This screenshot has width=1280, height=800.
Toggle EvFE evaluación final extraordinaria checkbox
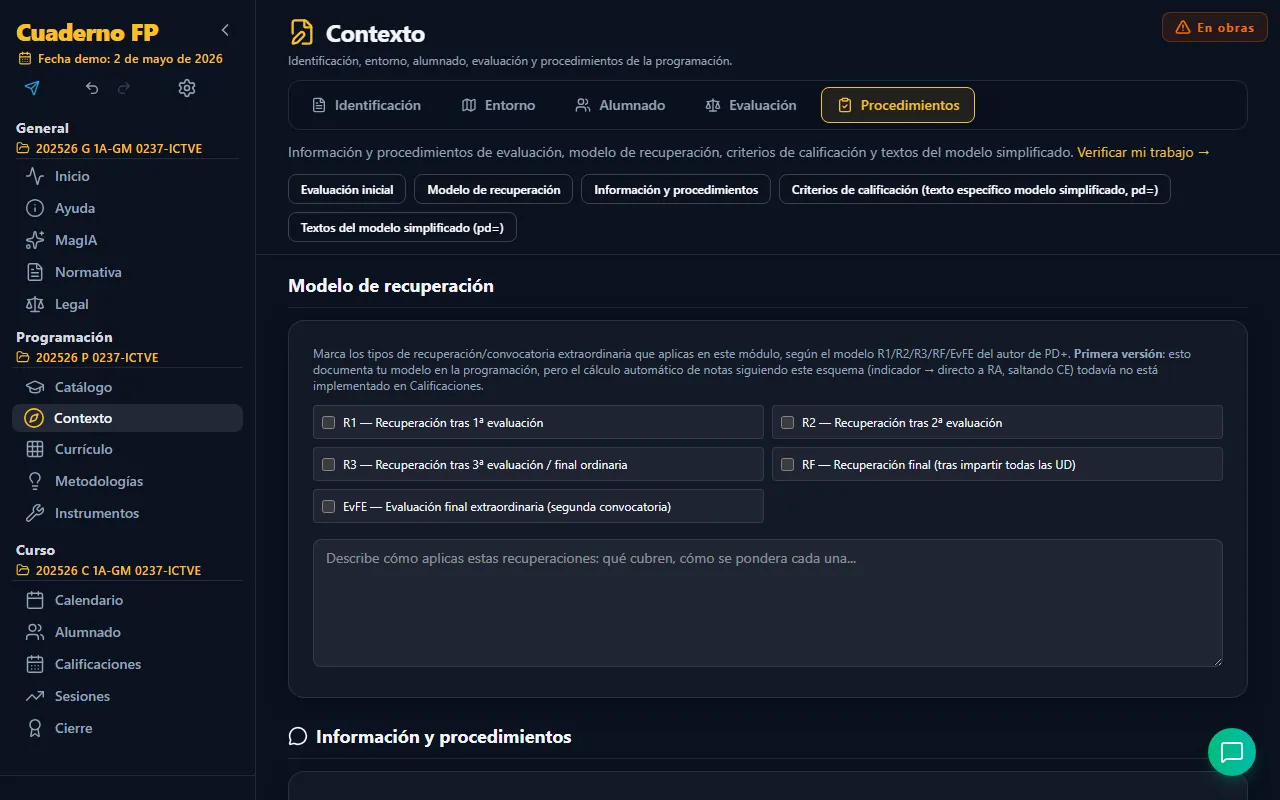click(328, 507)
